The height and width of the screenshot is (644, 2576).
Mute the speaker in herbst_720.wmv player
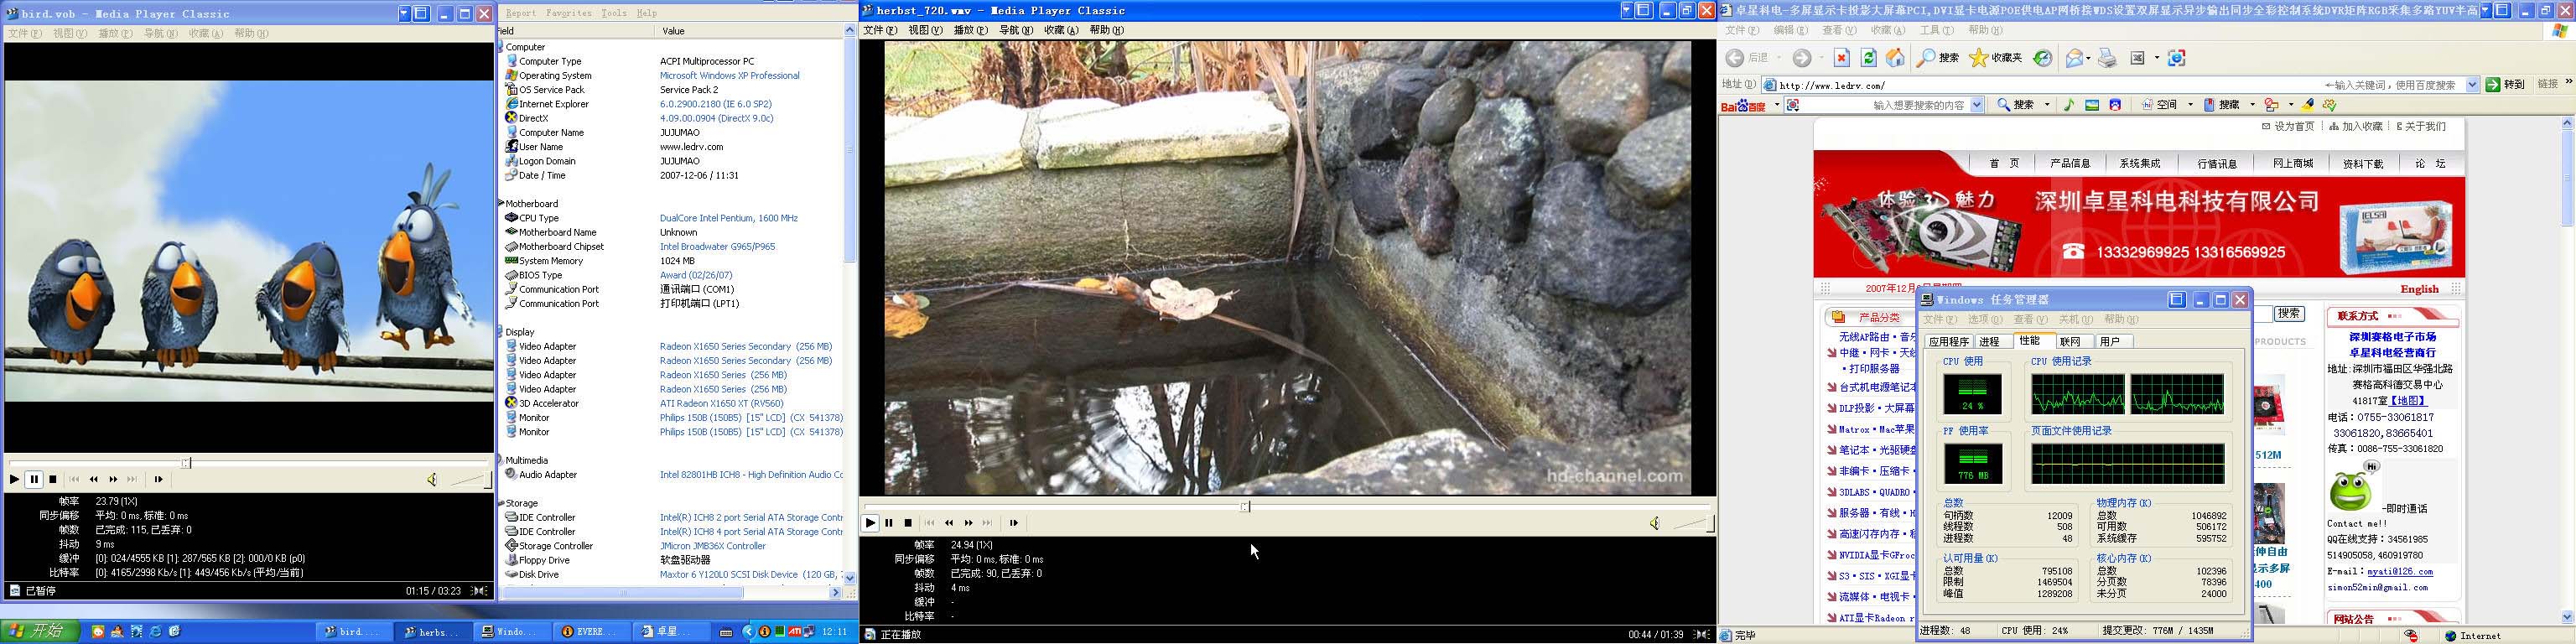(x=1654, y=523)
